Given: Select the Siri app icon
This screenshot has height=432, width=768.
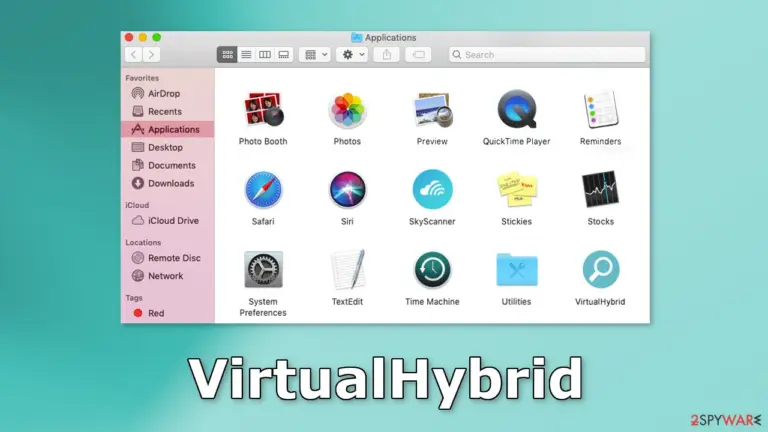Looking at the screenshot, I should point(347,190).
